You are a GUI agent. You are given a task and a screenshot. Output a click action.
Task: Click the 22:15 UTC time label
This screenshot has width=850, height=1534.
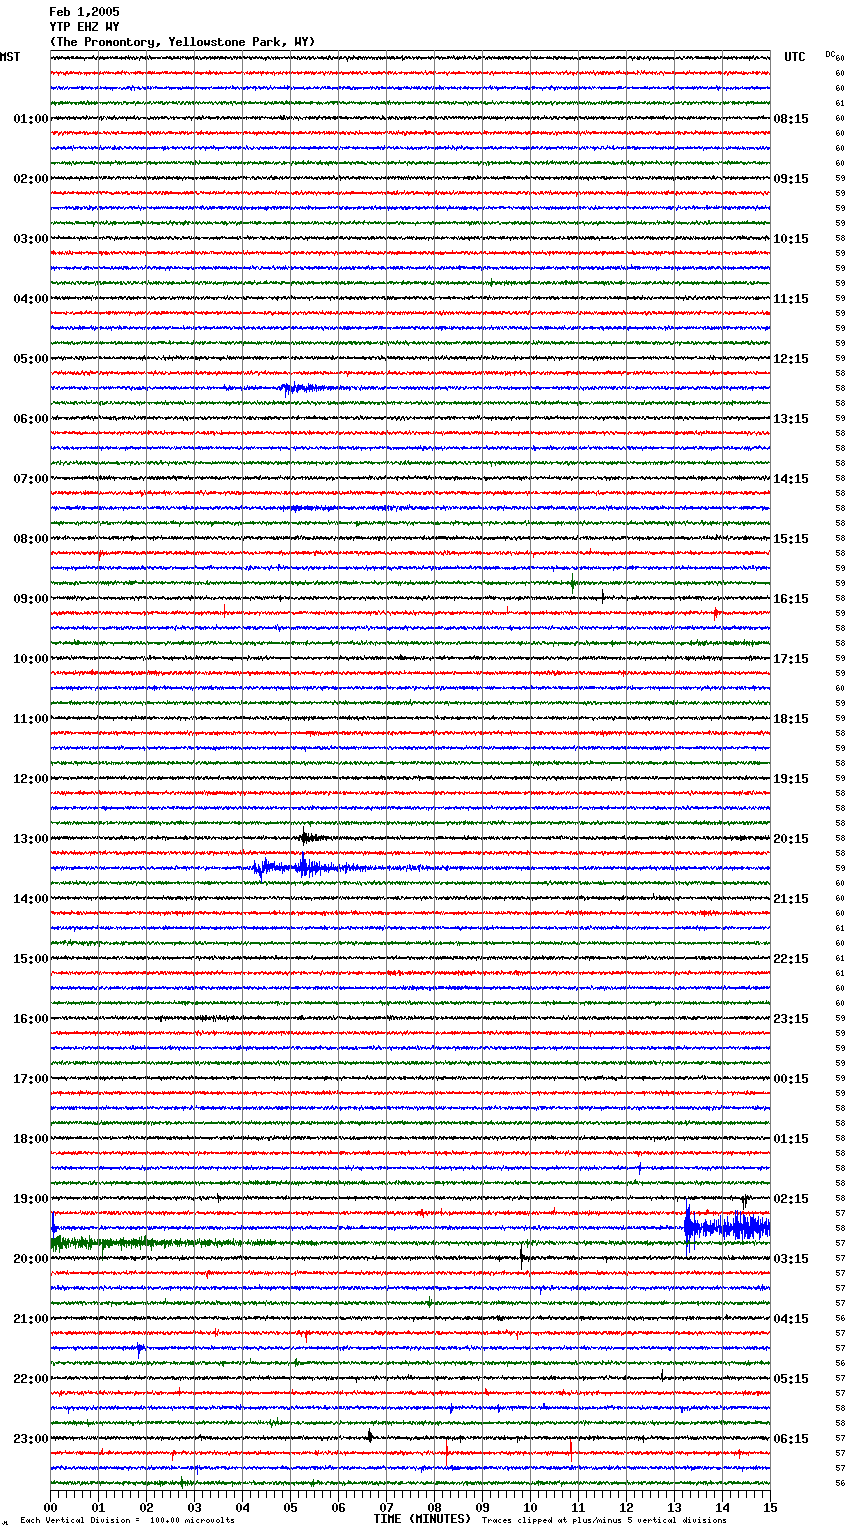point(791,959)
